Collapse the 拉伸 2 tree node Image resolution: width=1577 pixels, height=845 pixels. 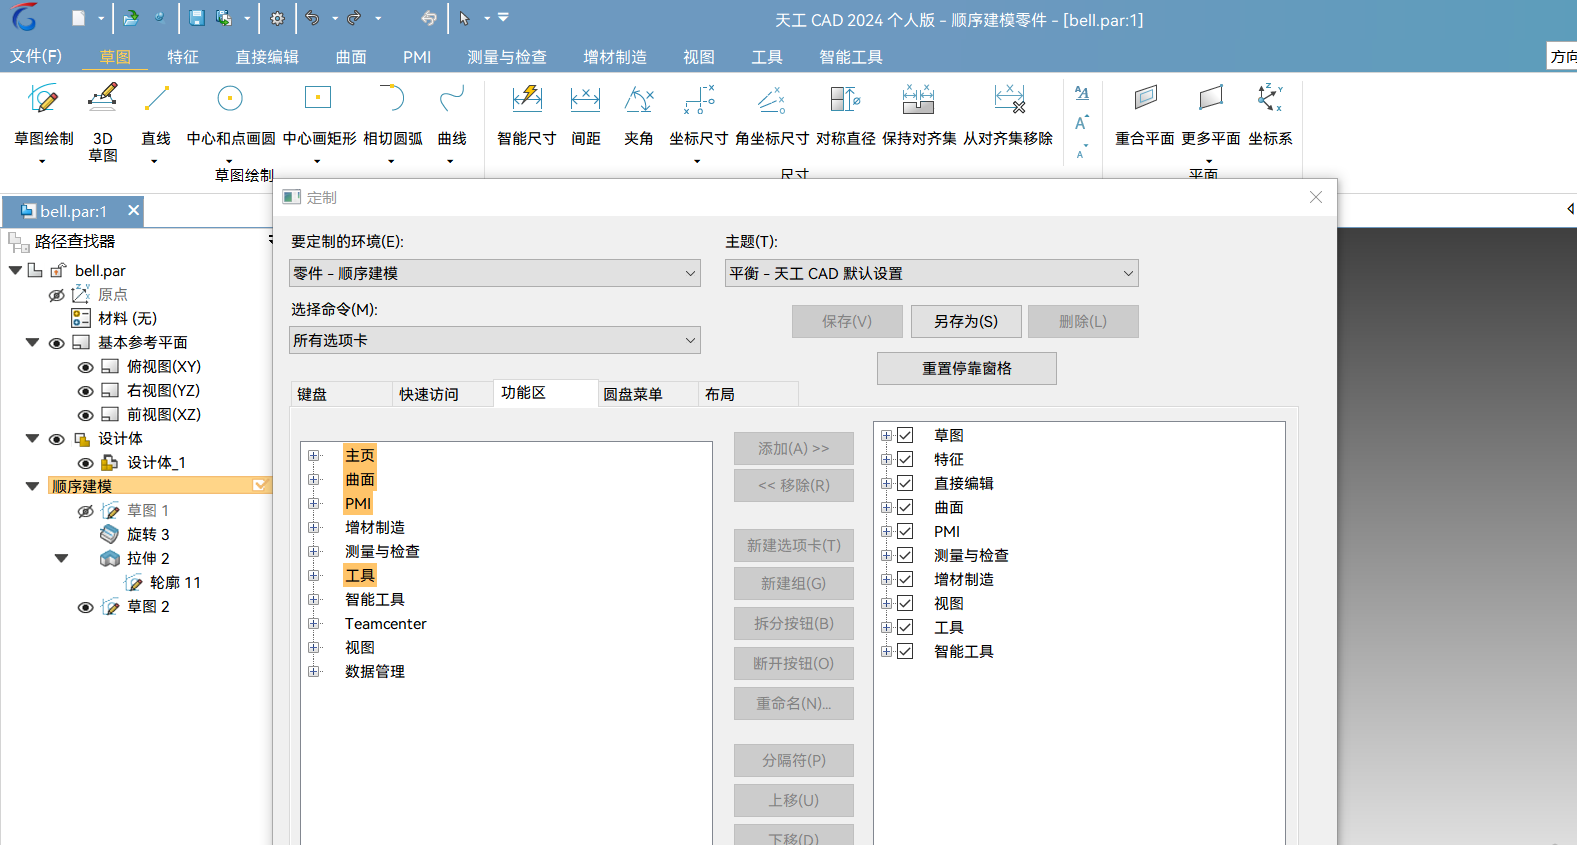[61, 558]
